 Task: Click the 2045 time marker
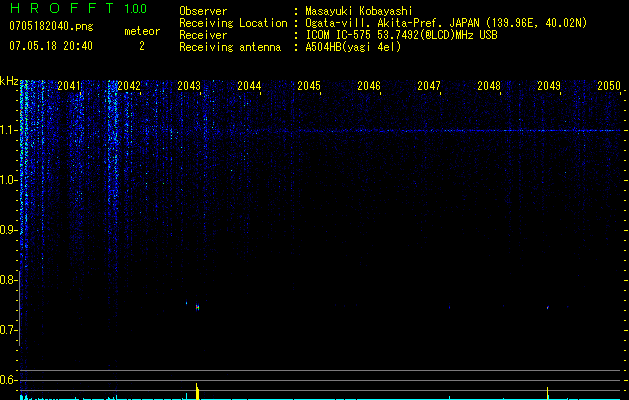[x=309, y=86]
